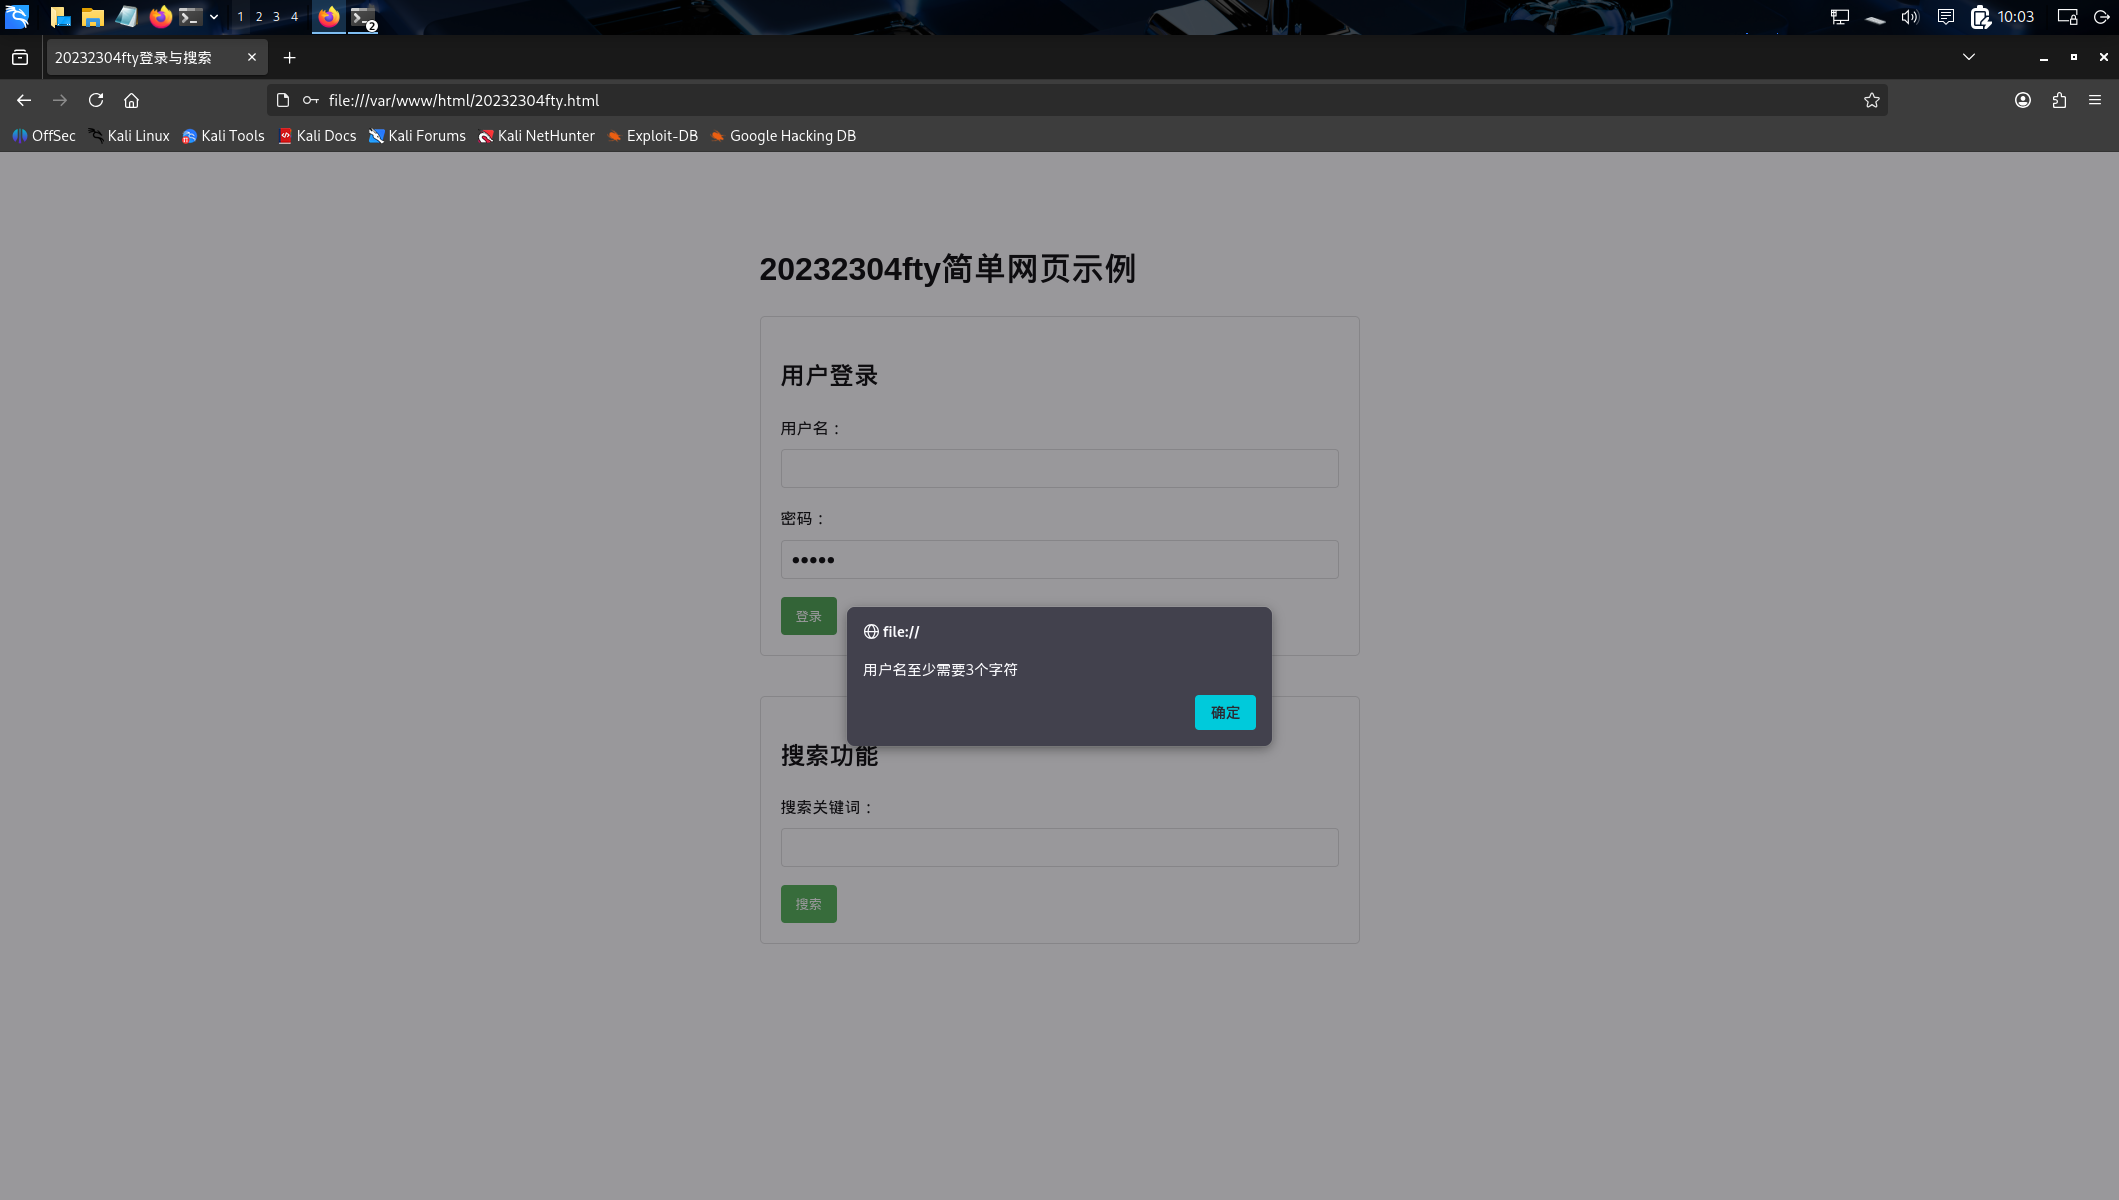The height and width of the screenshot is (1200, 2119).
Task: Launch the file manager from the taskbar
Action: [93, 17]
